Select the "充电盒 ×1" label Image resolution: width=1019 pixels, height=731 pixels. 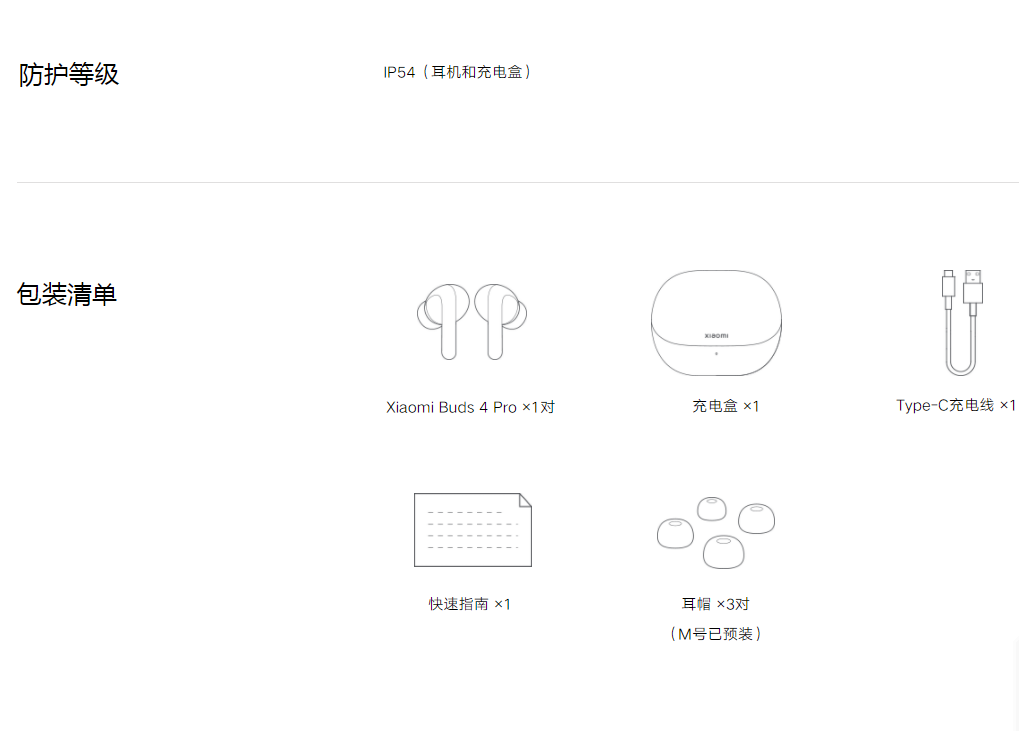[x=725, y=406]
